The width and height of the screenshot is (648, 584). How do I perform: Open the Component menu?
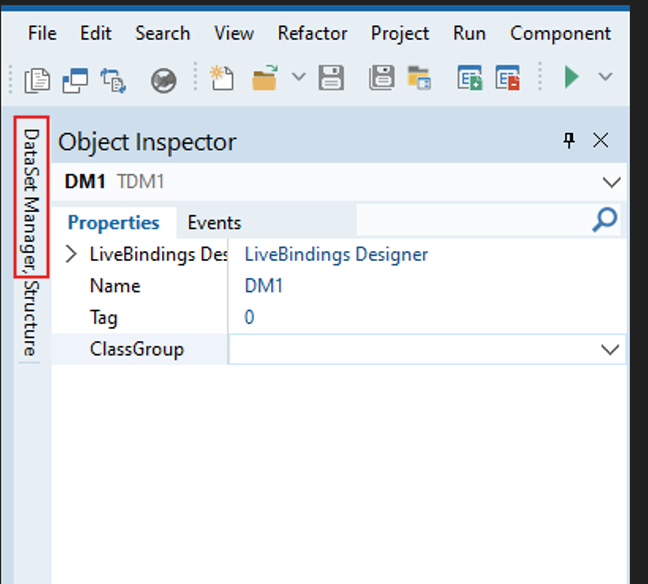point(560,33)
